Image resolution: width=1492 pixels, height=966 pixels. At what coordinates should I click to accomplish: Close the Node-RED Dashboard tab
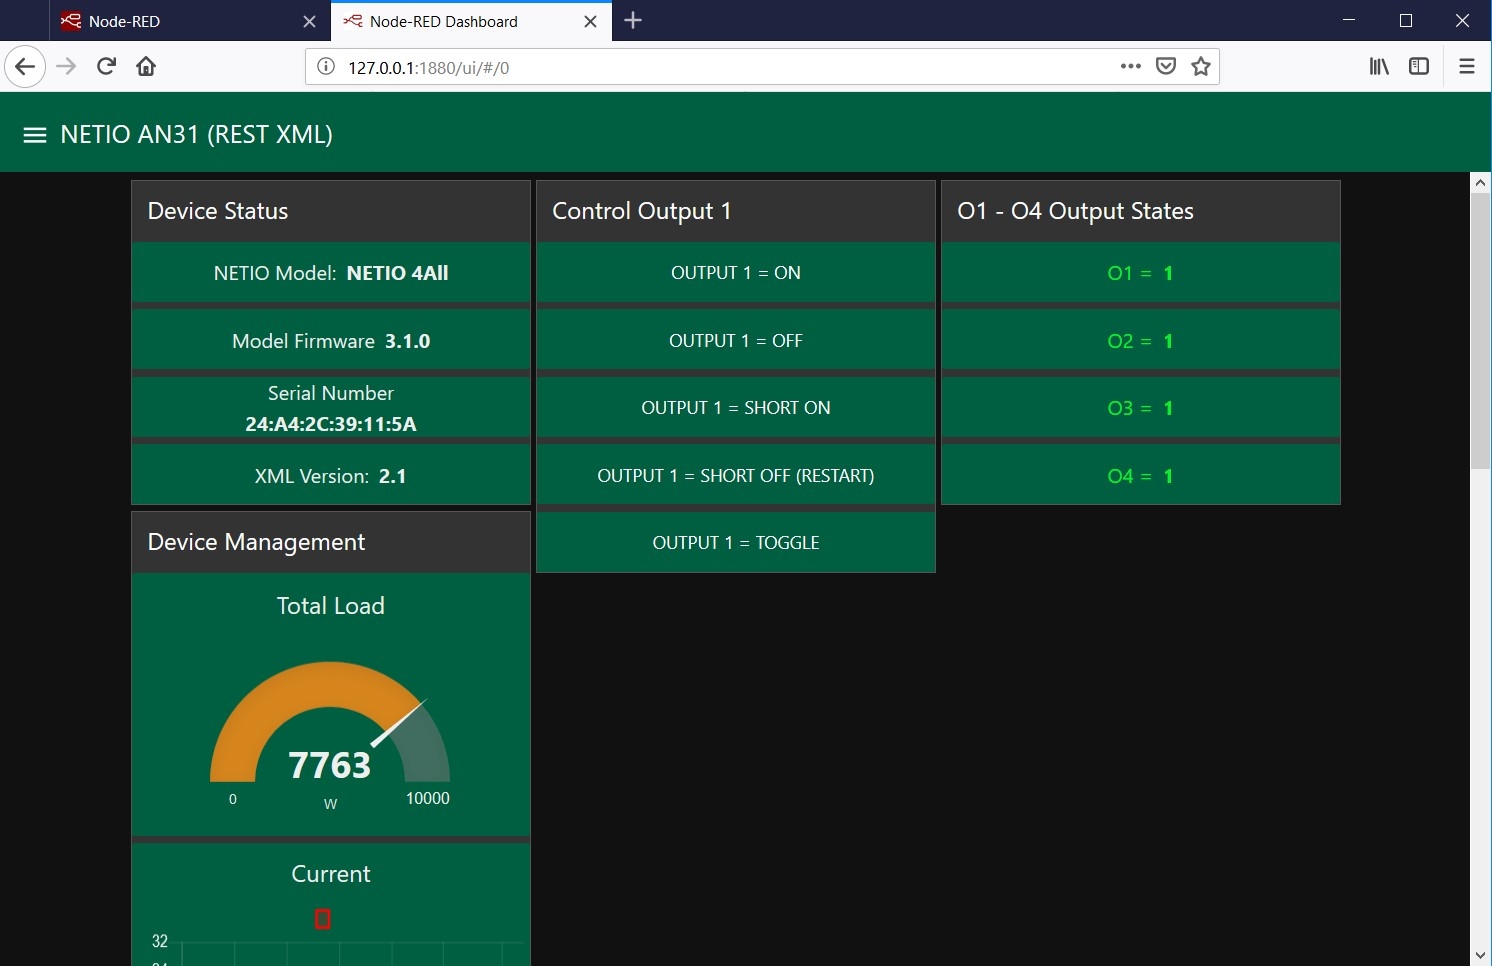[591, 21]
